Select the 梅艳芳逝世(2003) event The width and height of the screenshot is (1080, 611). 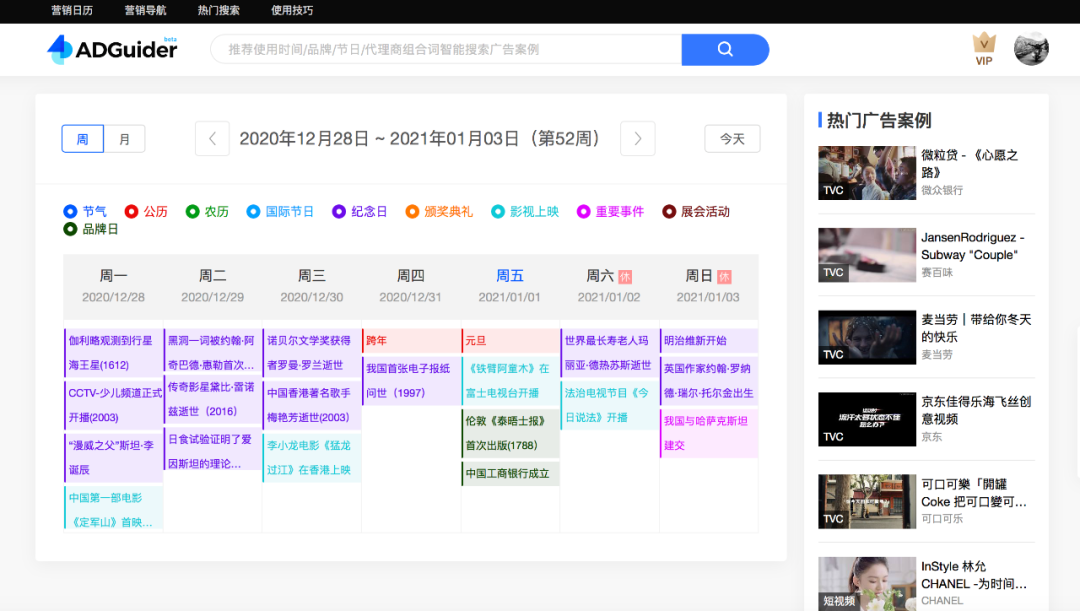(312, 405)
